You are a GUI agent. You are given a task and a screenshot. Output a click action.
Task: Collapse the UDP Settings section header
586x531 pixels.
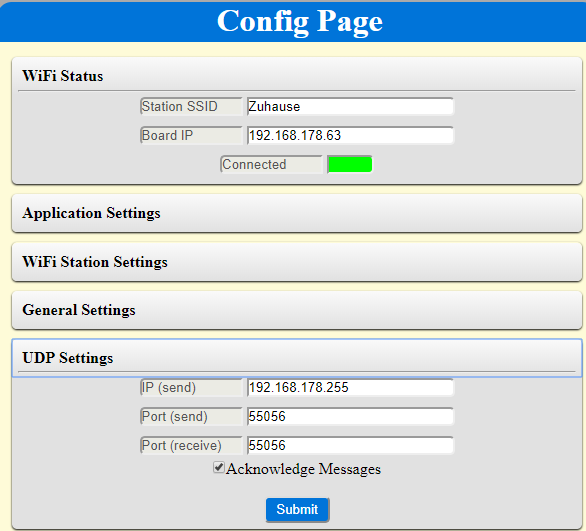[x=297, y=358]
